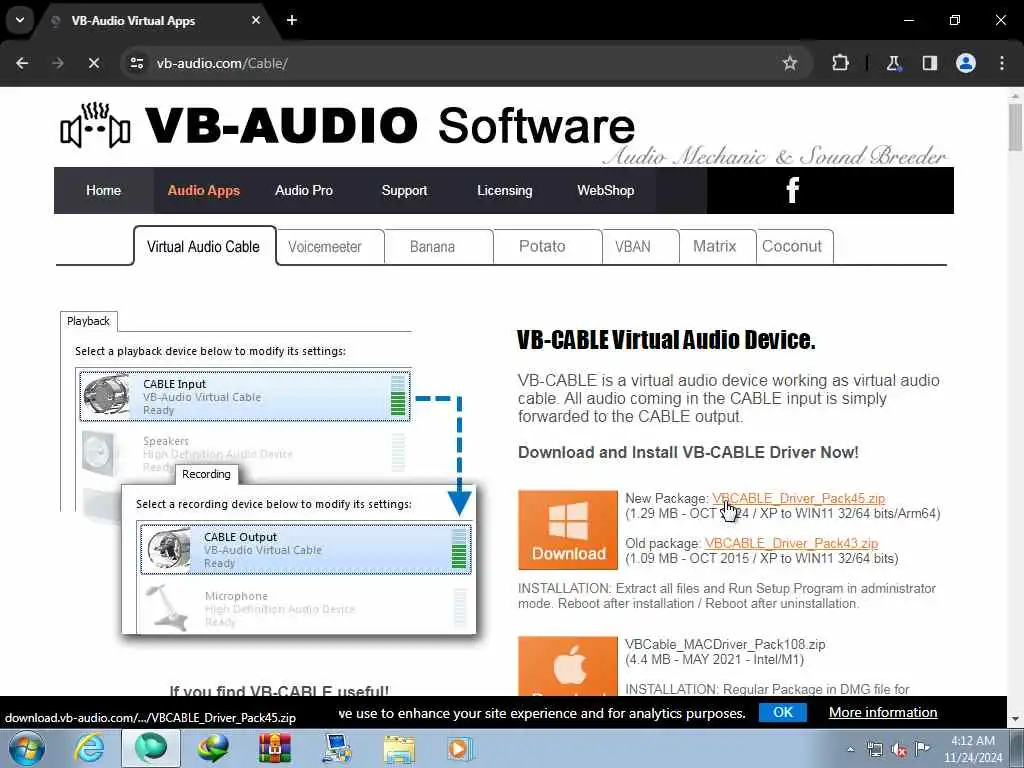Screen dimensions: 1024x768
Task: Click the CABLE Output recording device image
Action: tap(168, 549)
